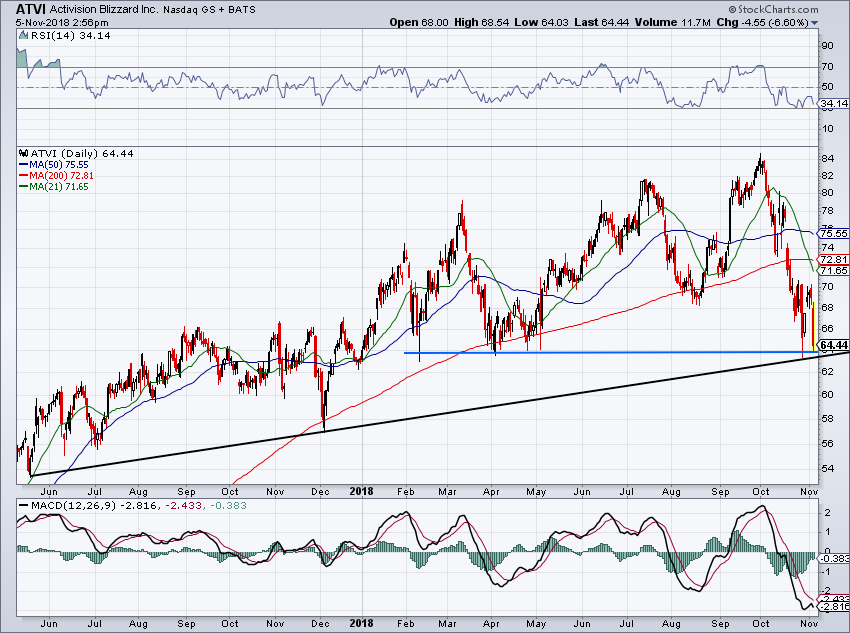The width and height of the screenshot is (850, 633).
Task: Click the High 68.54 value
Action: [x=482, y=22]
